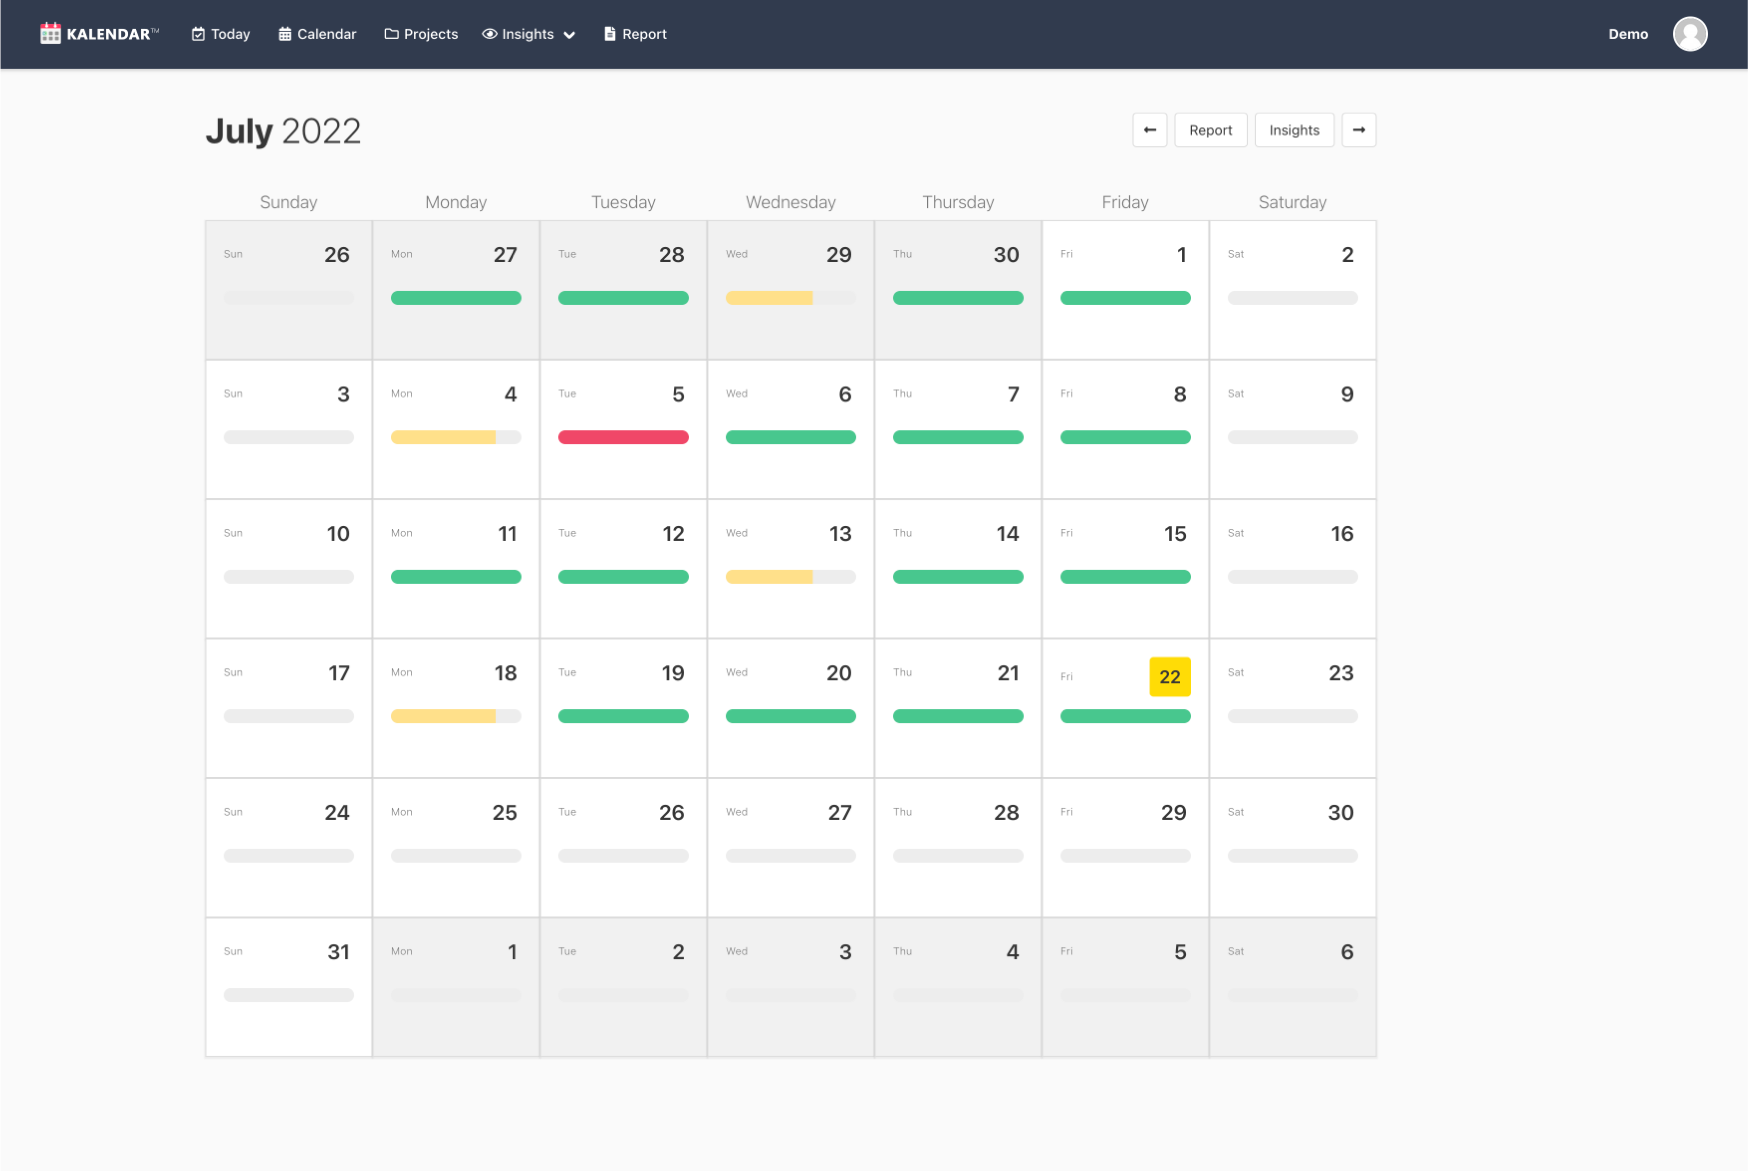The image size is (1749, 1171).
Task: Open Wednesday July 13 day cell
Action: click(790, 568)
